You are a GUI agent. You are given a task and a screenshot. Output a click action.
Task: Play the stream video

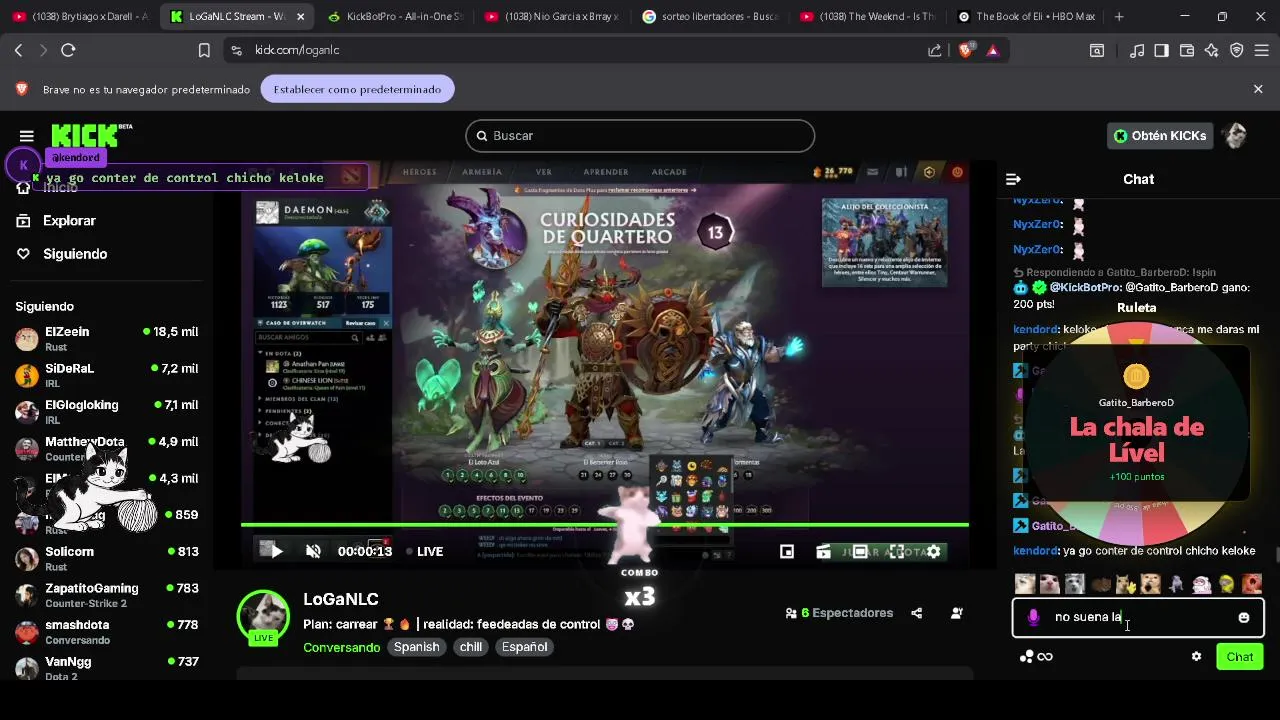(277, 551)
